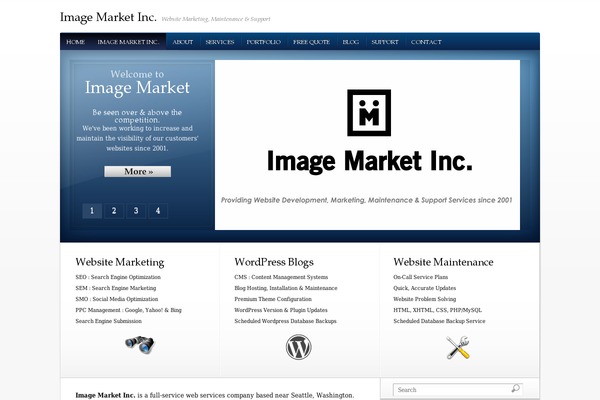
Task: Click 'Scheduled Database Backup Service' text
Action: click(439, 321)
